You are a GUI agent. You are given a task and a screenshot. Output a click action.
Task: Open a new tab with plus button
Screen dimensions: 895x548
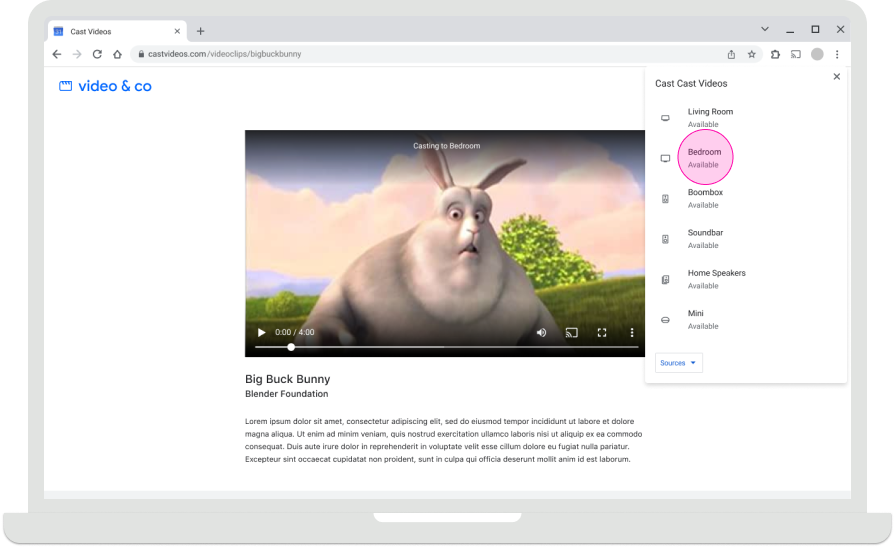pos(200,31)
